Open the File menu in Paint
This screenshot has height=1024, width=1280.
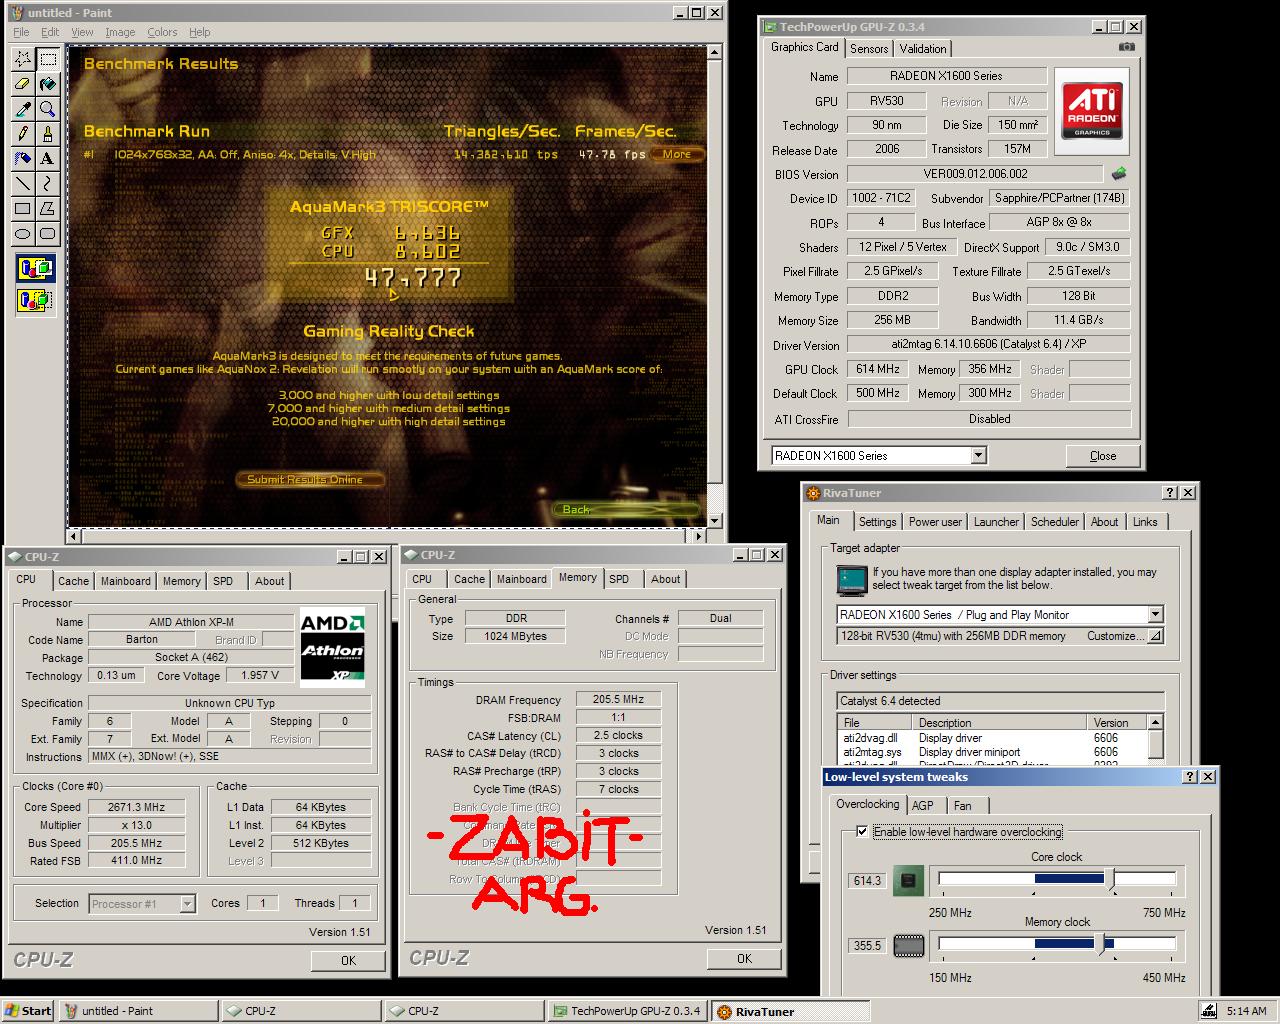[x=21, y=32]
